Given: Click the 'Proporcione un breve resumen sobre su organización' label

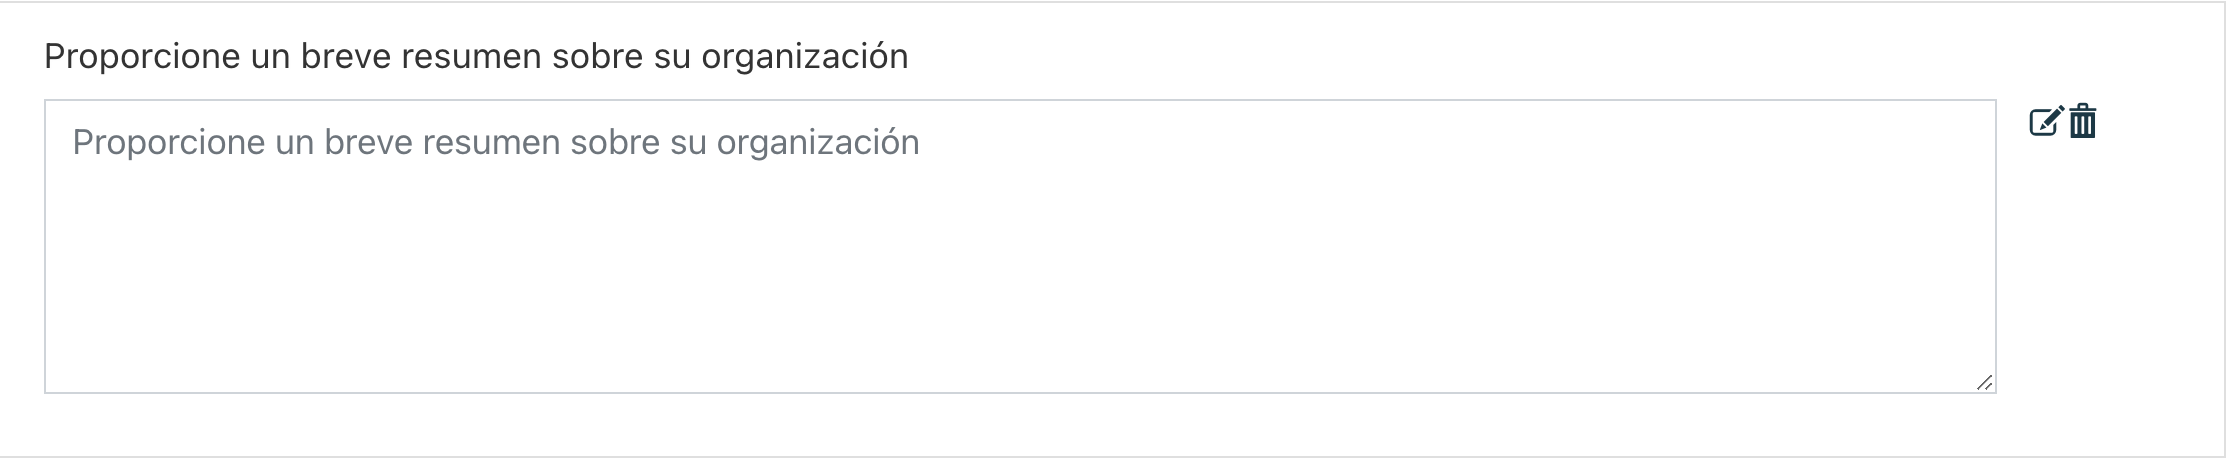Looking at the screenshot, I should (476, 57).
